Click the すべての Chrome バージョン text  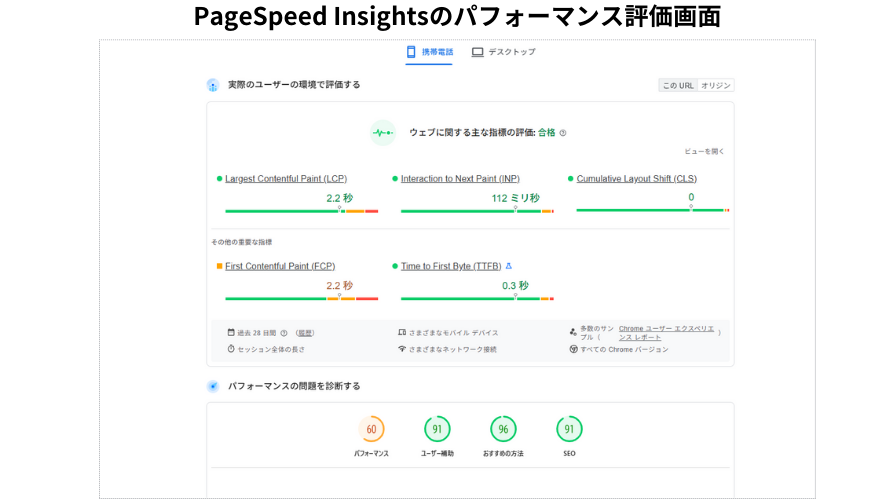tap(624, 350)
